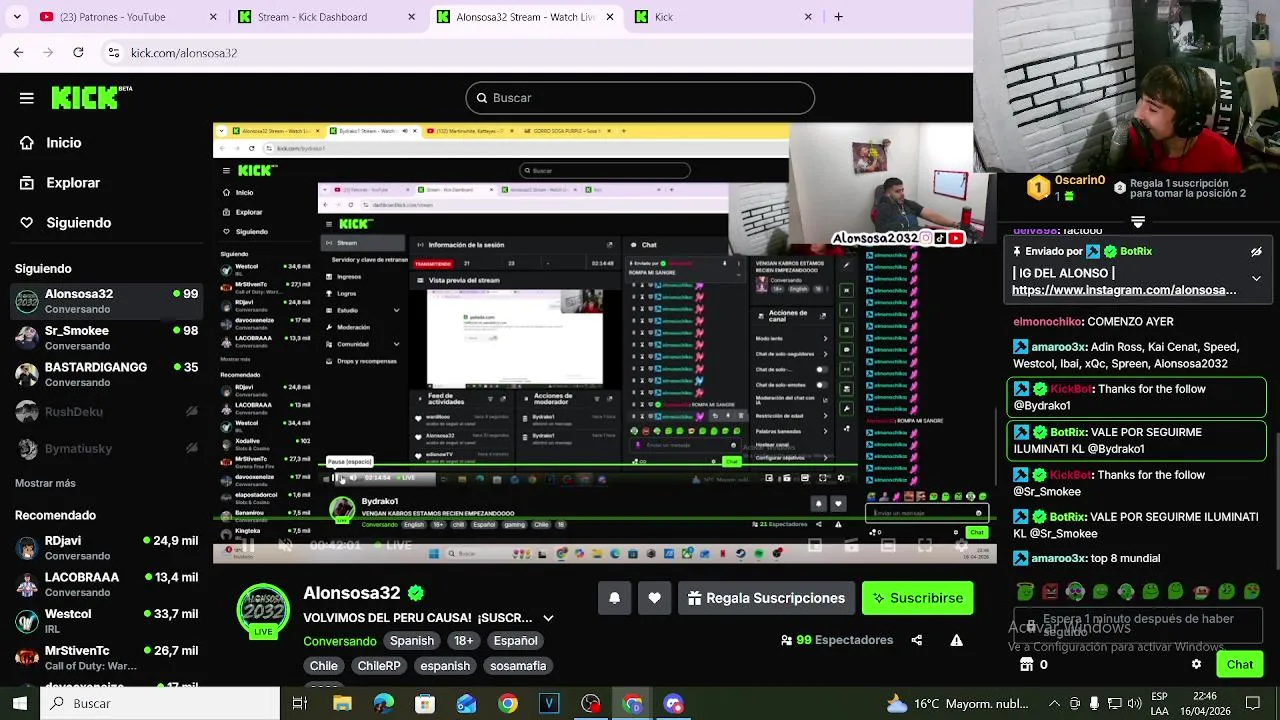Open BASTARDIGANGG channel from the sidebar
Image resolution: width=1280 pixels, height=720 pixels.
point(106,375)
